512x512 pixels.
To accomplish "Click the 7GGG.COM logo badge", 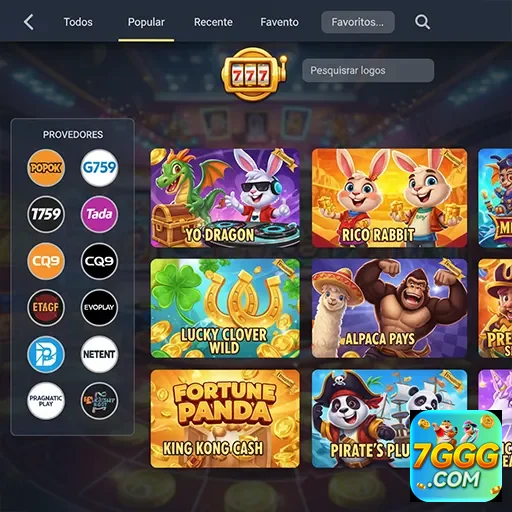I will click(x=456, y=456).
